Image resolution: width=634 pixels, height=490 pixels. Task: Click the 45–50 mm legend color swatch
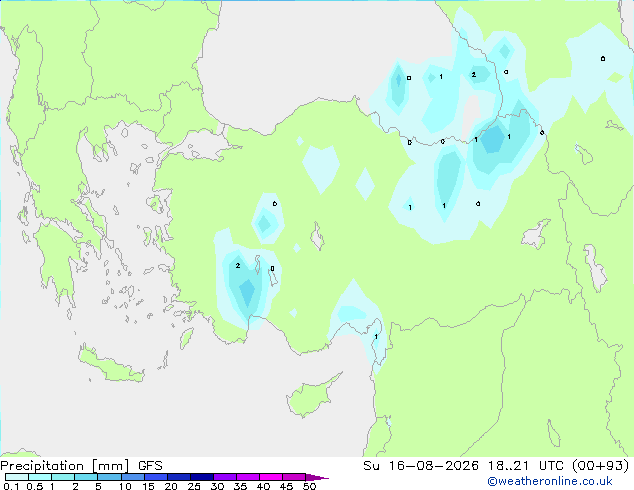pyautogui.click(x=294, y=477)
